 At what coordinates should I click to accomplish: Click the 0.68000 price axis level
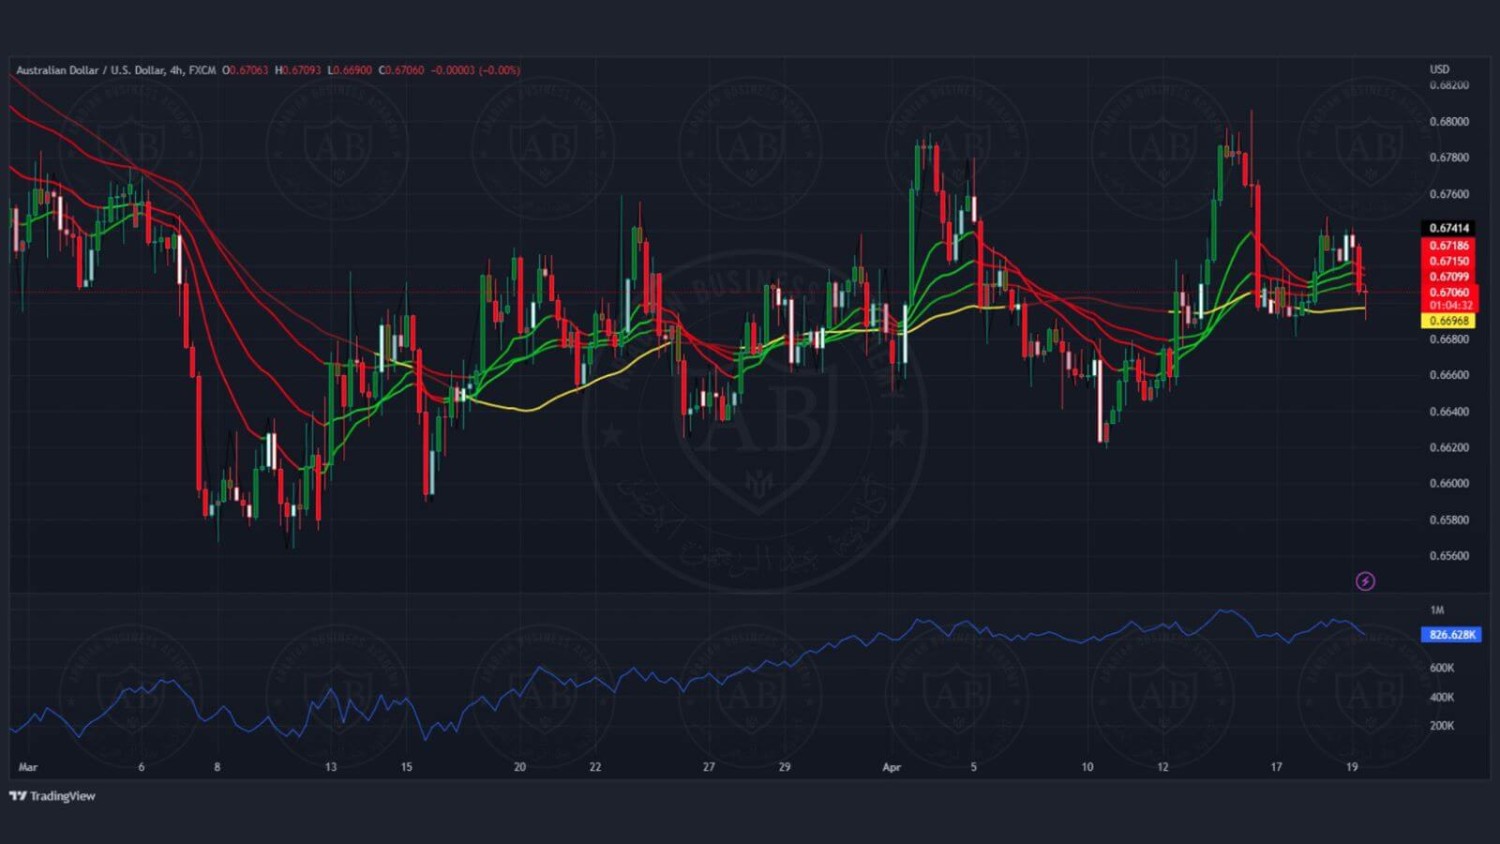coord(1449,121)
